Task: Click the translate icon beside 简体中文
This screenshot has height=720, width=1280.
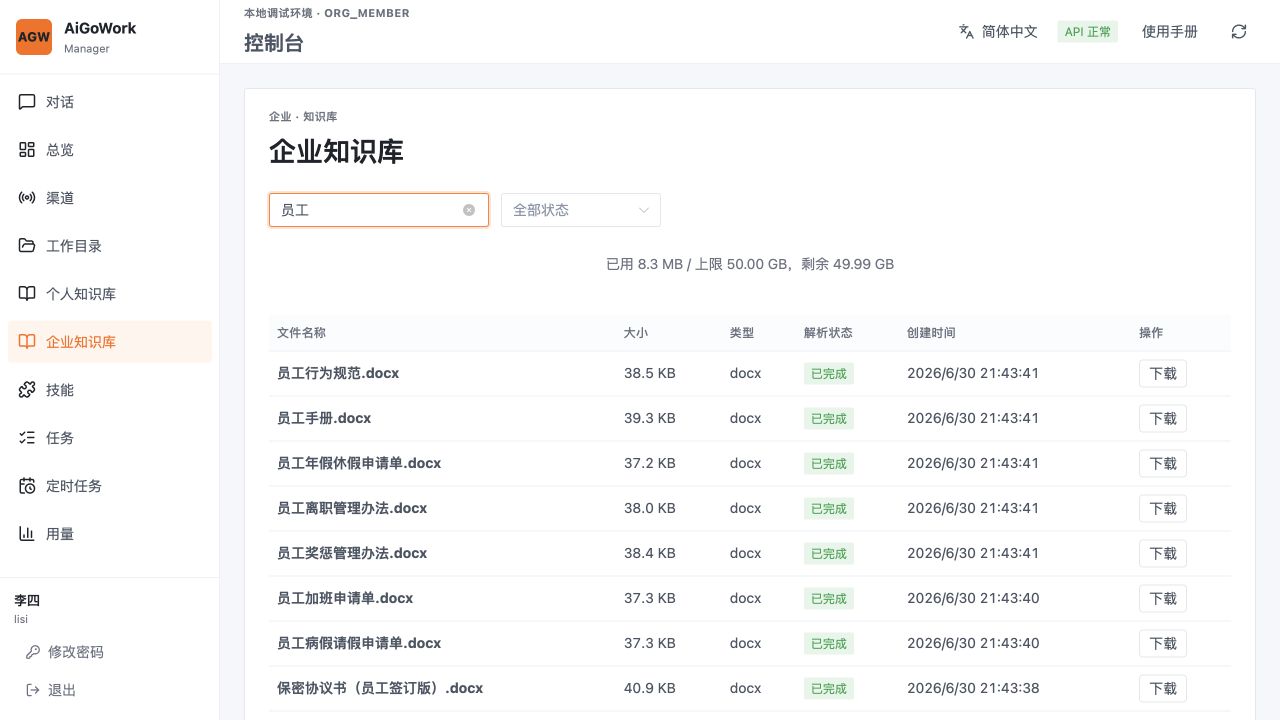Action: pos(966,31)
